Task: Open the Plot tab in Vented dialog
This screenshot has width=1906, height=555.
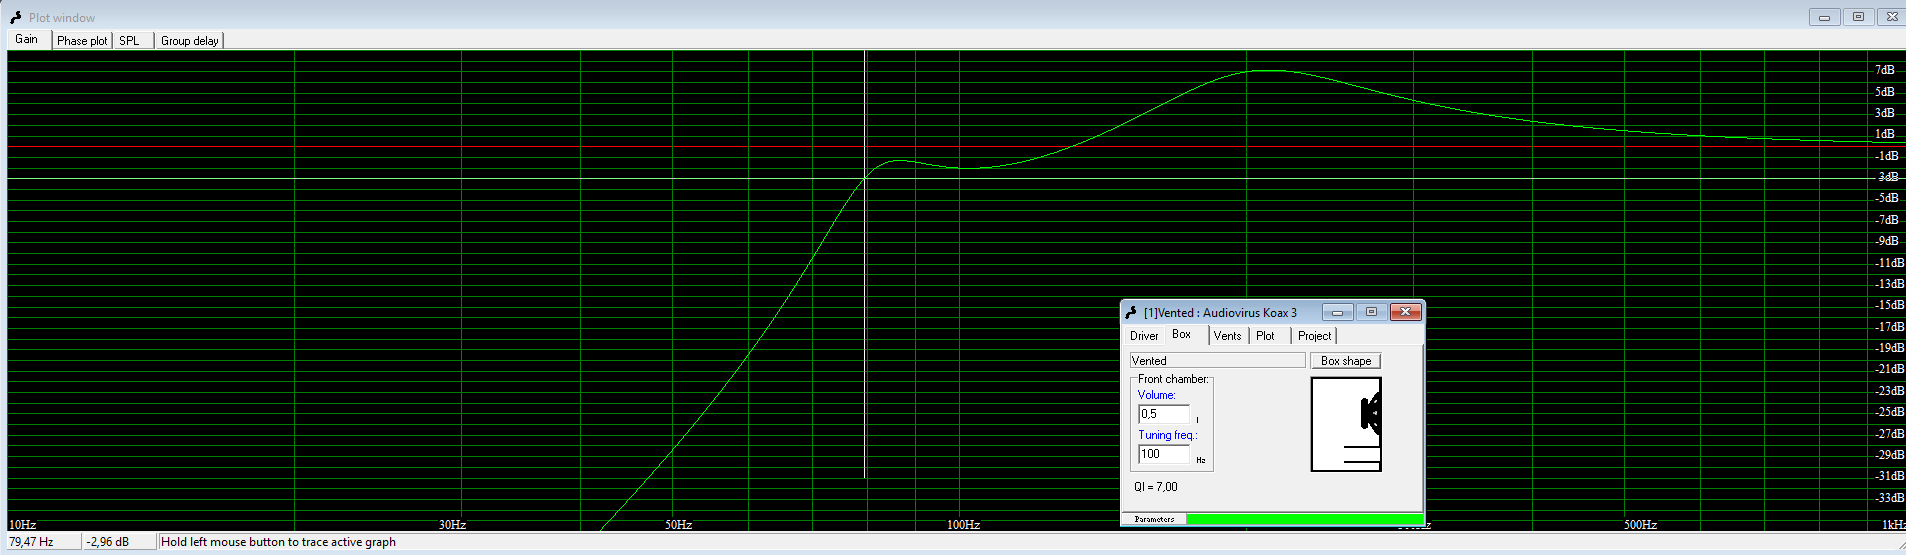Action: coord(1265,336)
